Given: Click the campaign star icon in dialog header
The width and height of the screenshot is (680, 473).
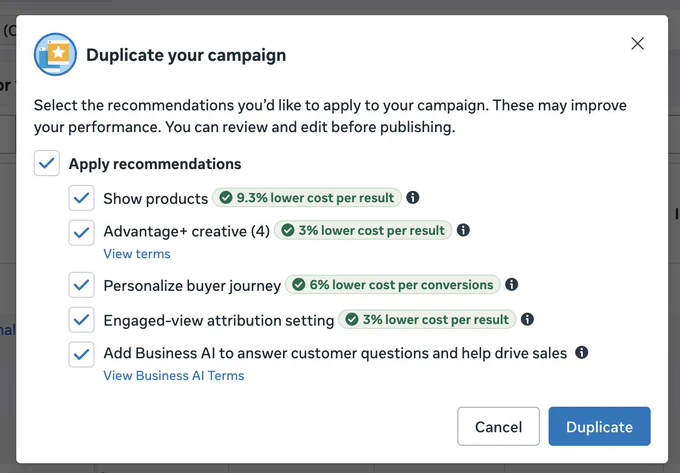Looking at the screenshot, I should 56,55.
